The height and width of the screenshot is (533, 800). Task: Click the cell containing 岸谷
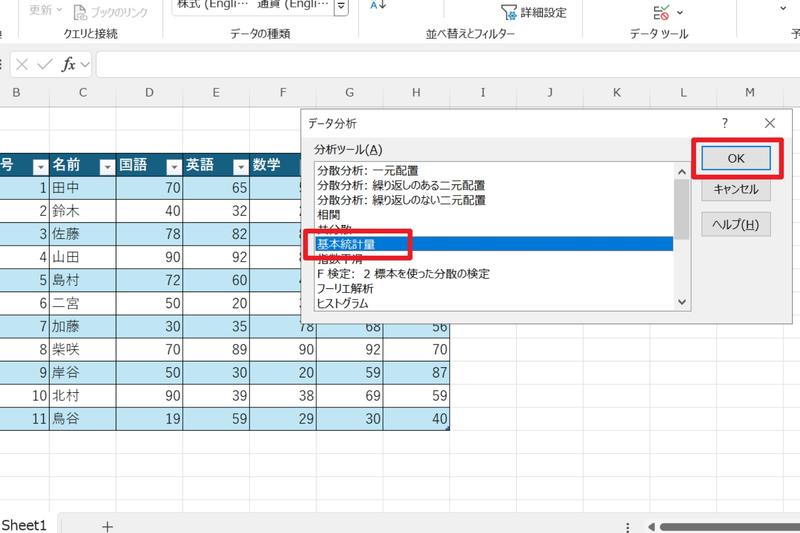[x=83, y=372]
